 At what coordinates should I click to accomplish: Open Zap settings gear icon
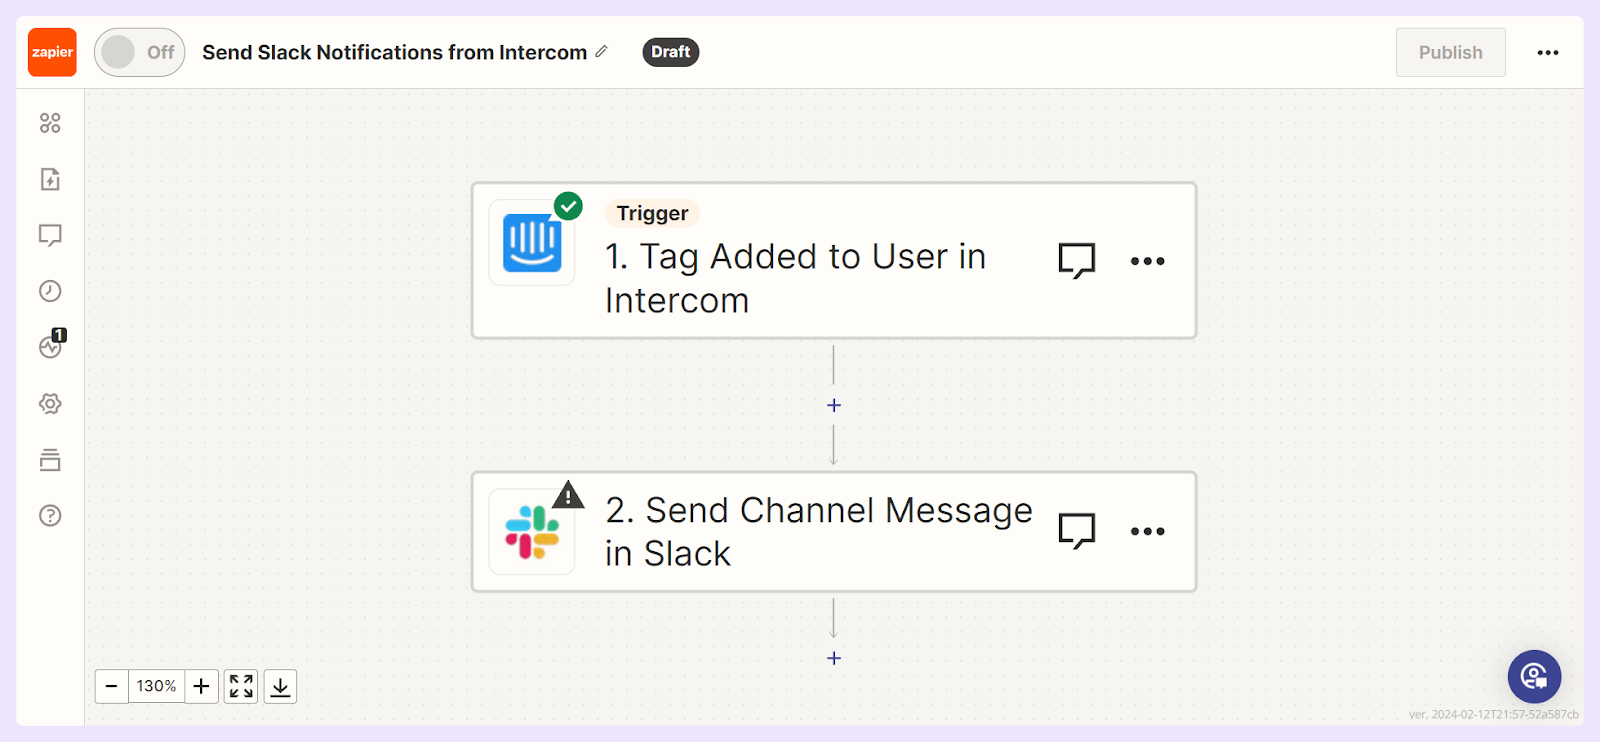click(x=50, y=403)
